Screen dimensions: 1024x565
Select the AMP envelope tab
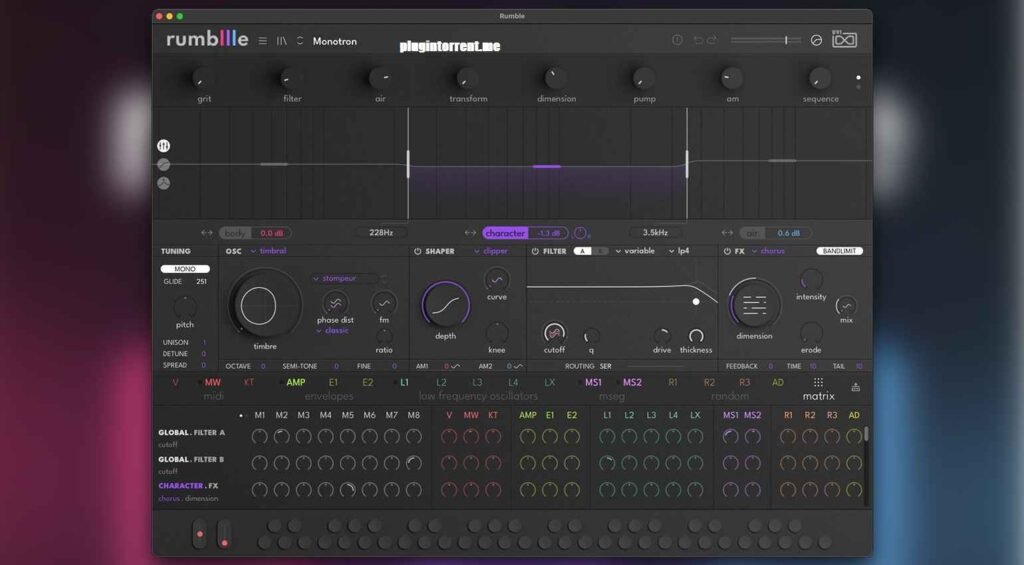click(x=296, y=383)
